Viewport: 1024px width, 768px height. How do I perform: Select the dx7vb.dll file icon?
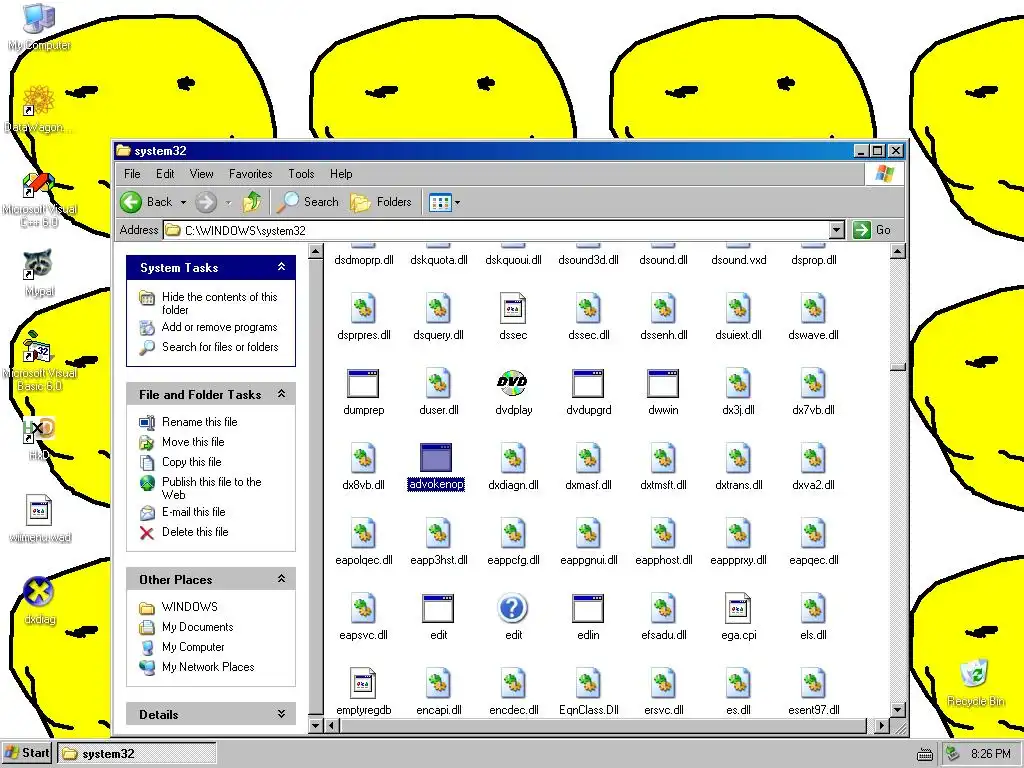(813, 383)
